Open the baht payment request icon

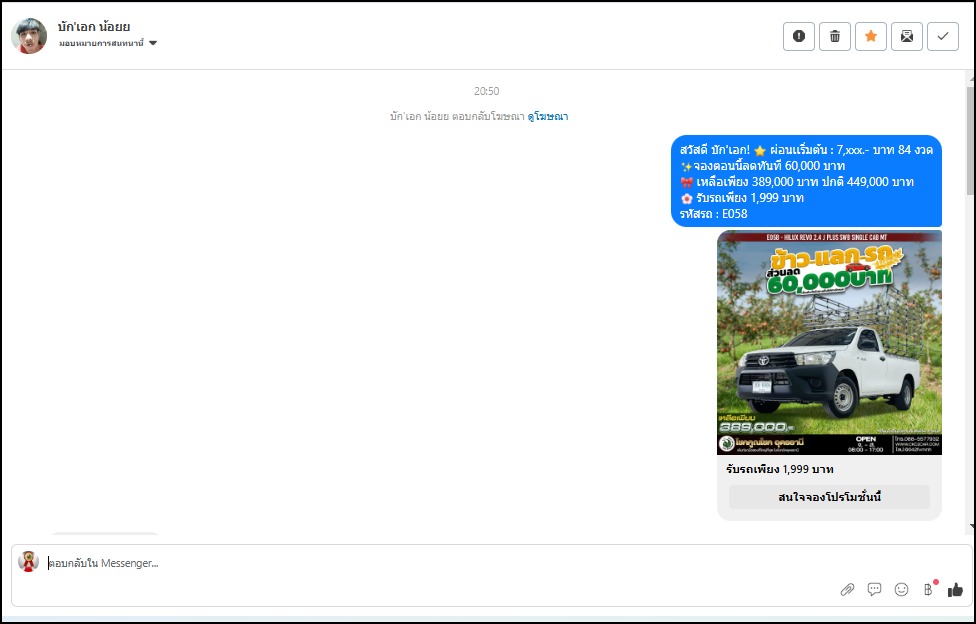coord(929,589)
